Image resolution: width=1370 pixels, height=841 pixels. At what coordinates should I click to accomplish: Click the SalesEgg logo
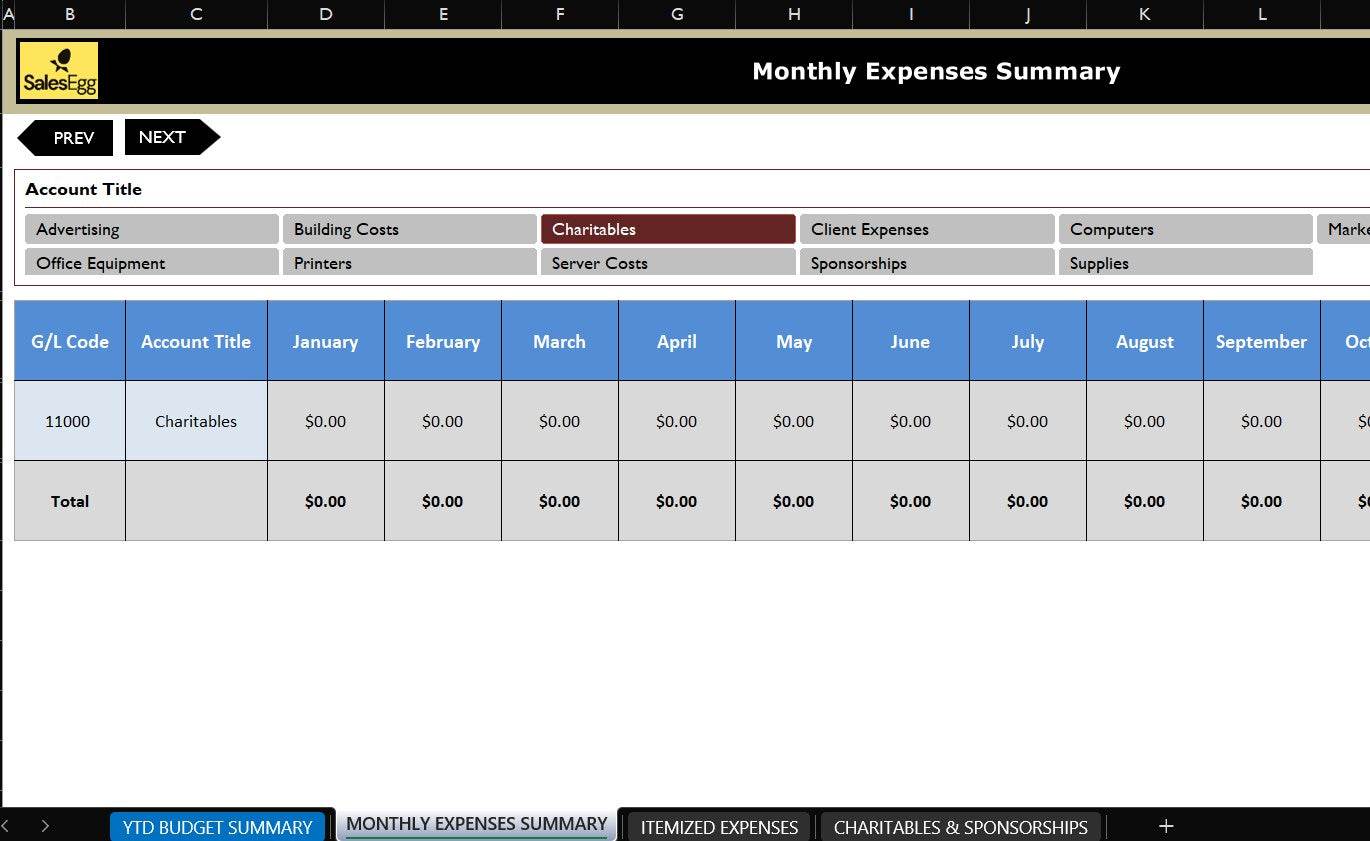click(59, 71)
